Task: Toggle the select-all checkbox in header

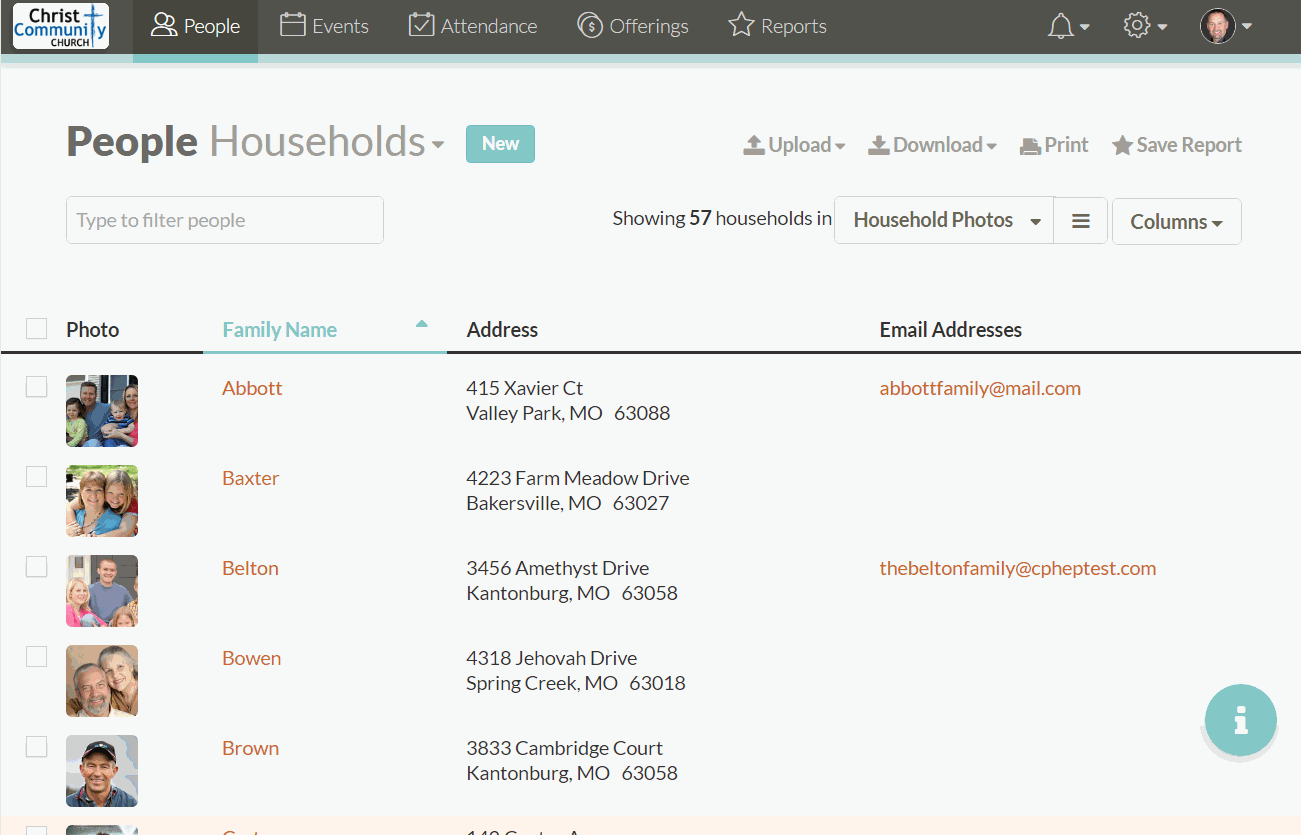Action: tap(37, 329)
